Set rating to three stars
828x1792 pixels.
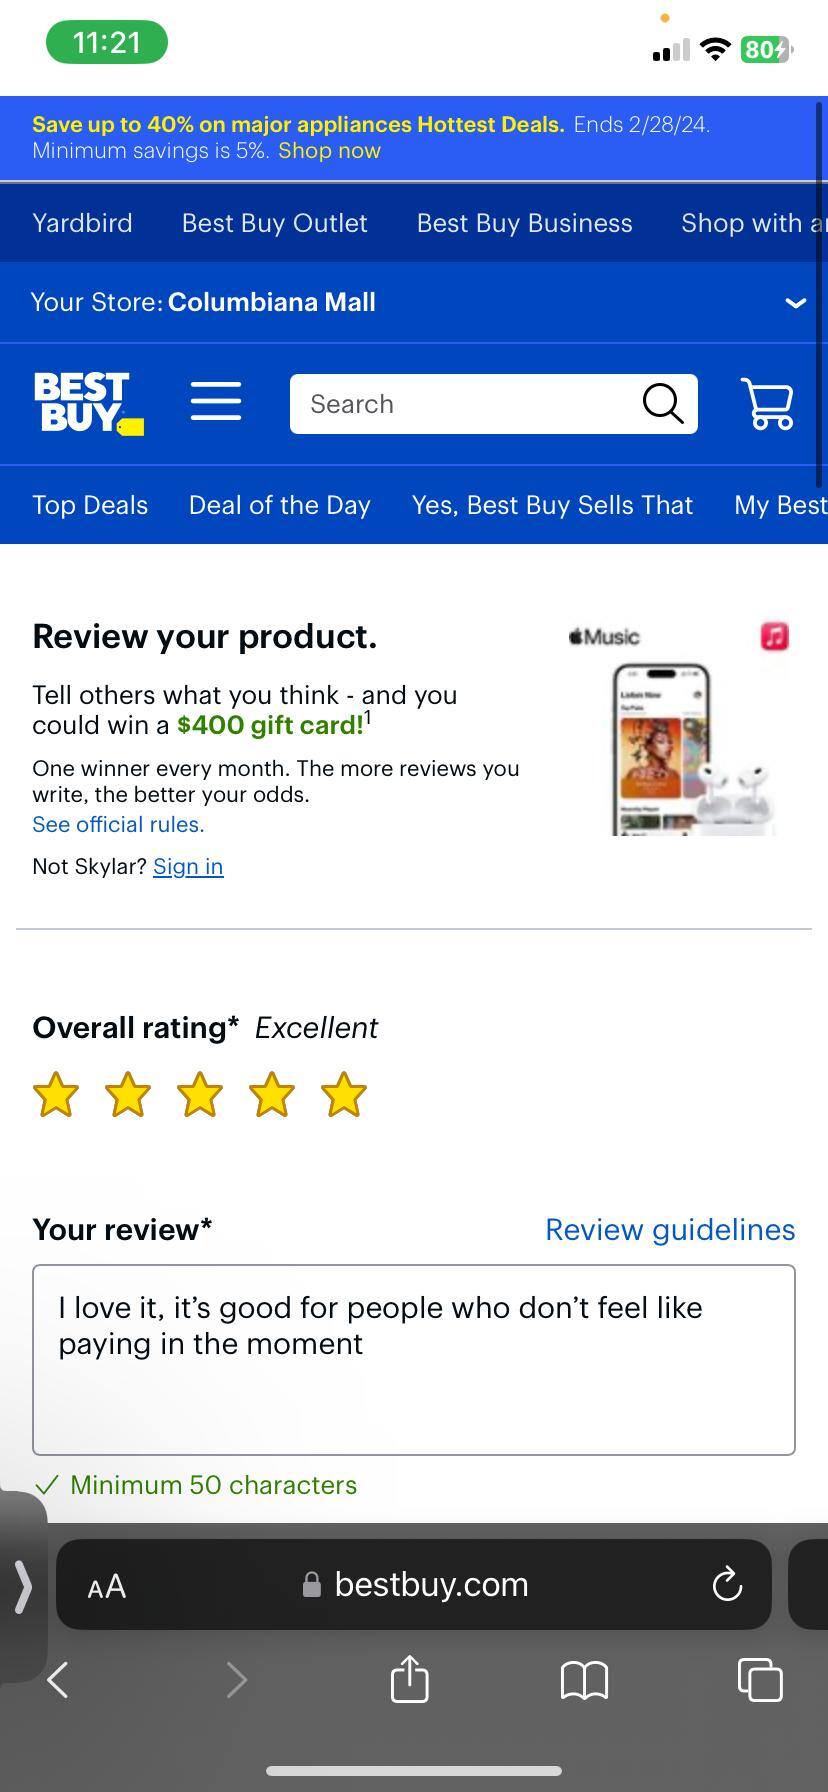[200, 1094]
